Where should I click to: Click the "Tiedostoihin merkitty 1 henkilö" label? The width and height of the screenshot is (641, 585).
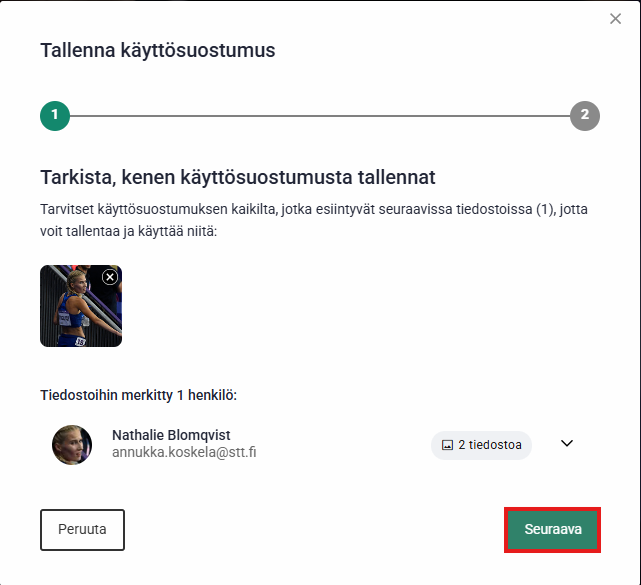[x=138, y=395]
